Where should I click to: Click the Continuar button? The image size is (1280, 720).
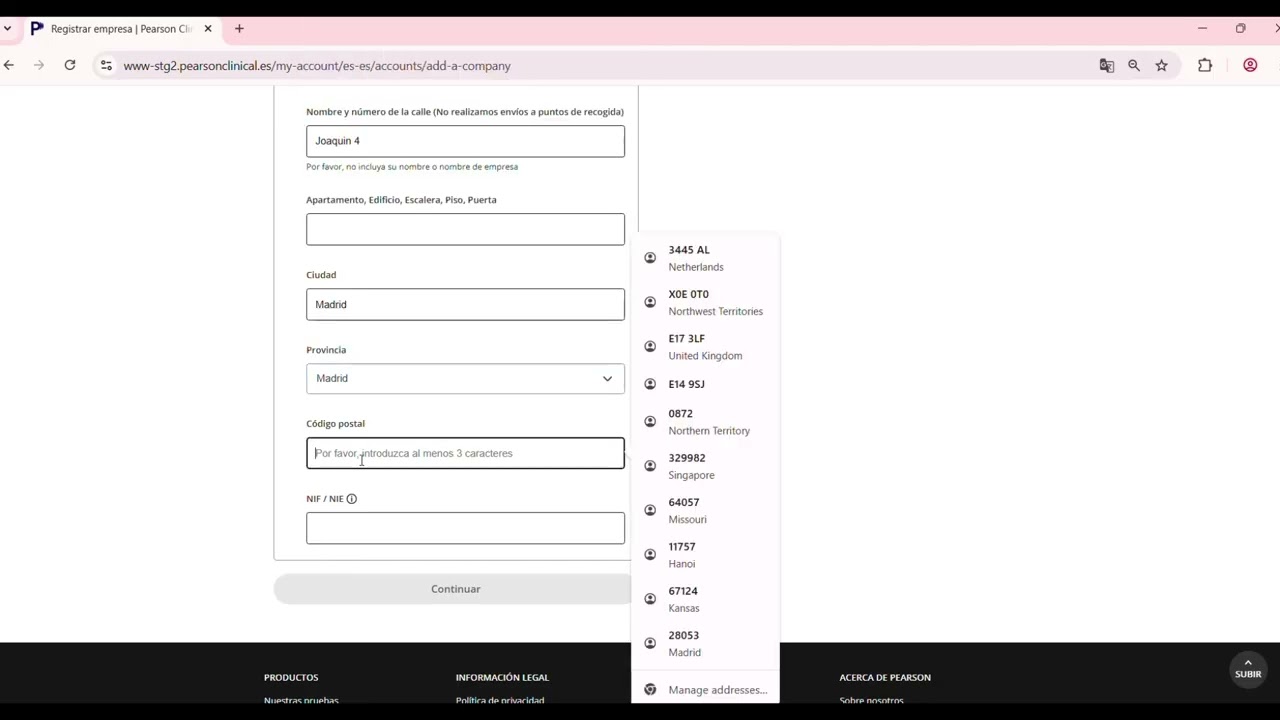pyautogui.click(x=455, y=589)
